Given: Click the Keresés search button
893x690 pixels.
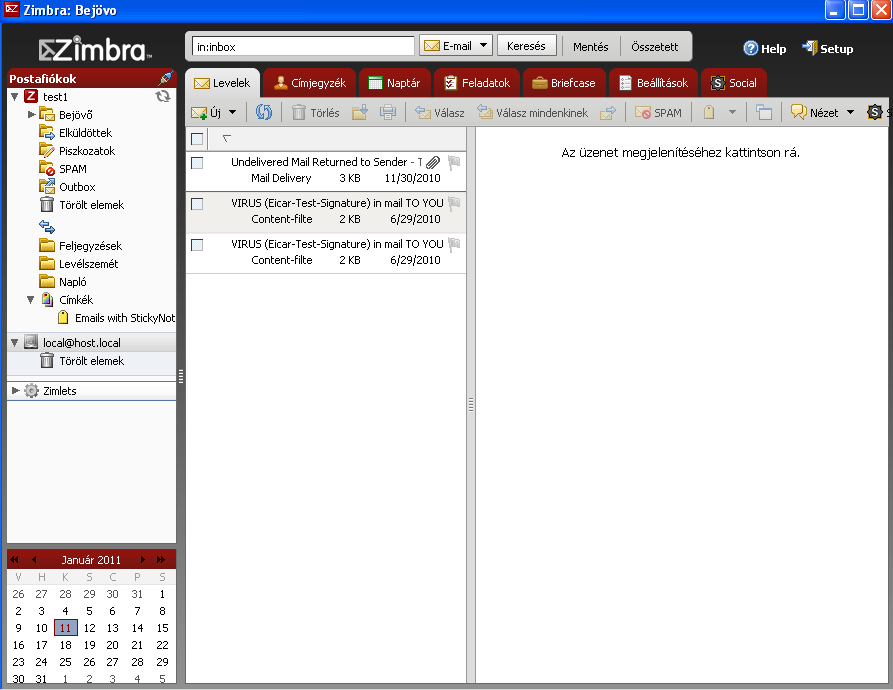Looking at the screenshot, I should point(526,46).
